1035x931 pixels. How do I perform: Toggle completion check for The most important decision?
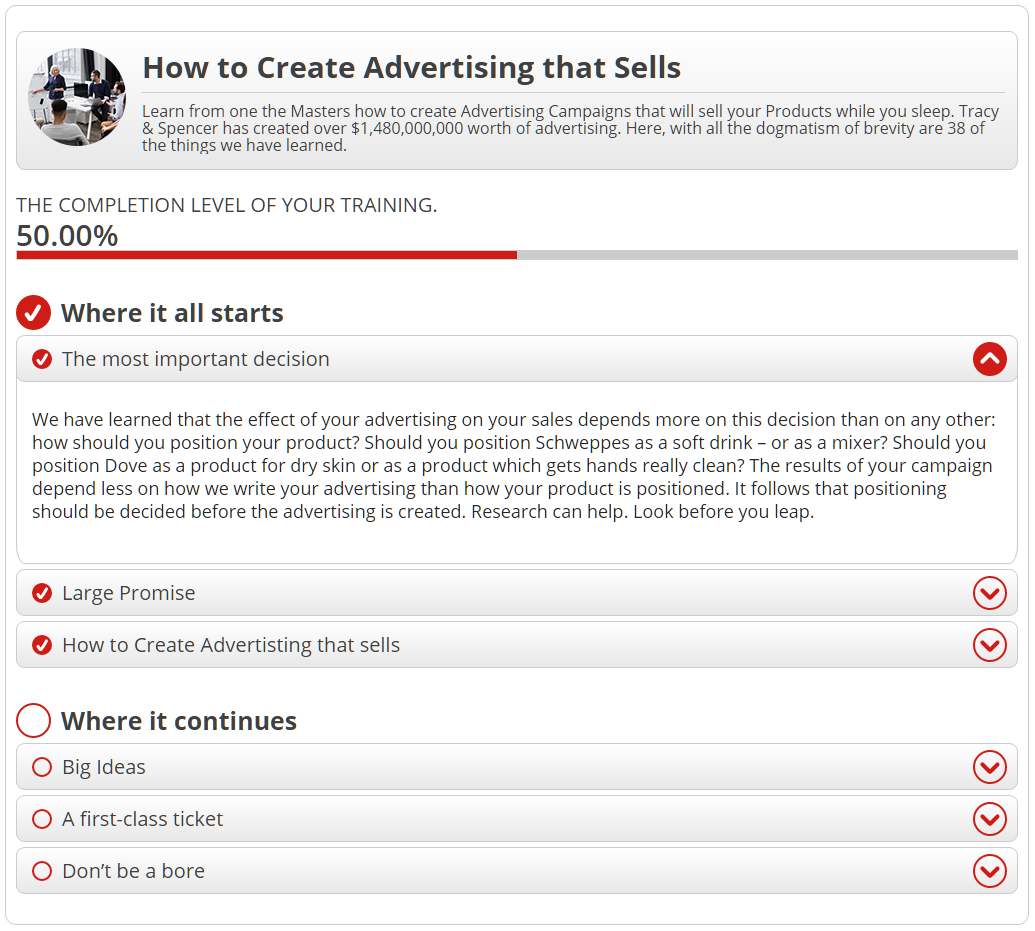[x=42, y=359]
